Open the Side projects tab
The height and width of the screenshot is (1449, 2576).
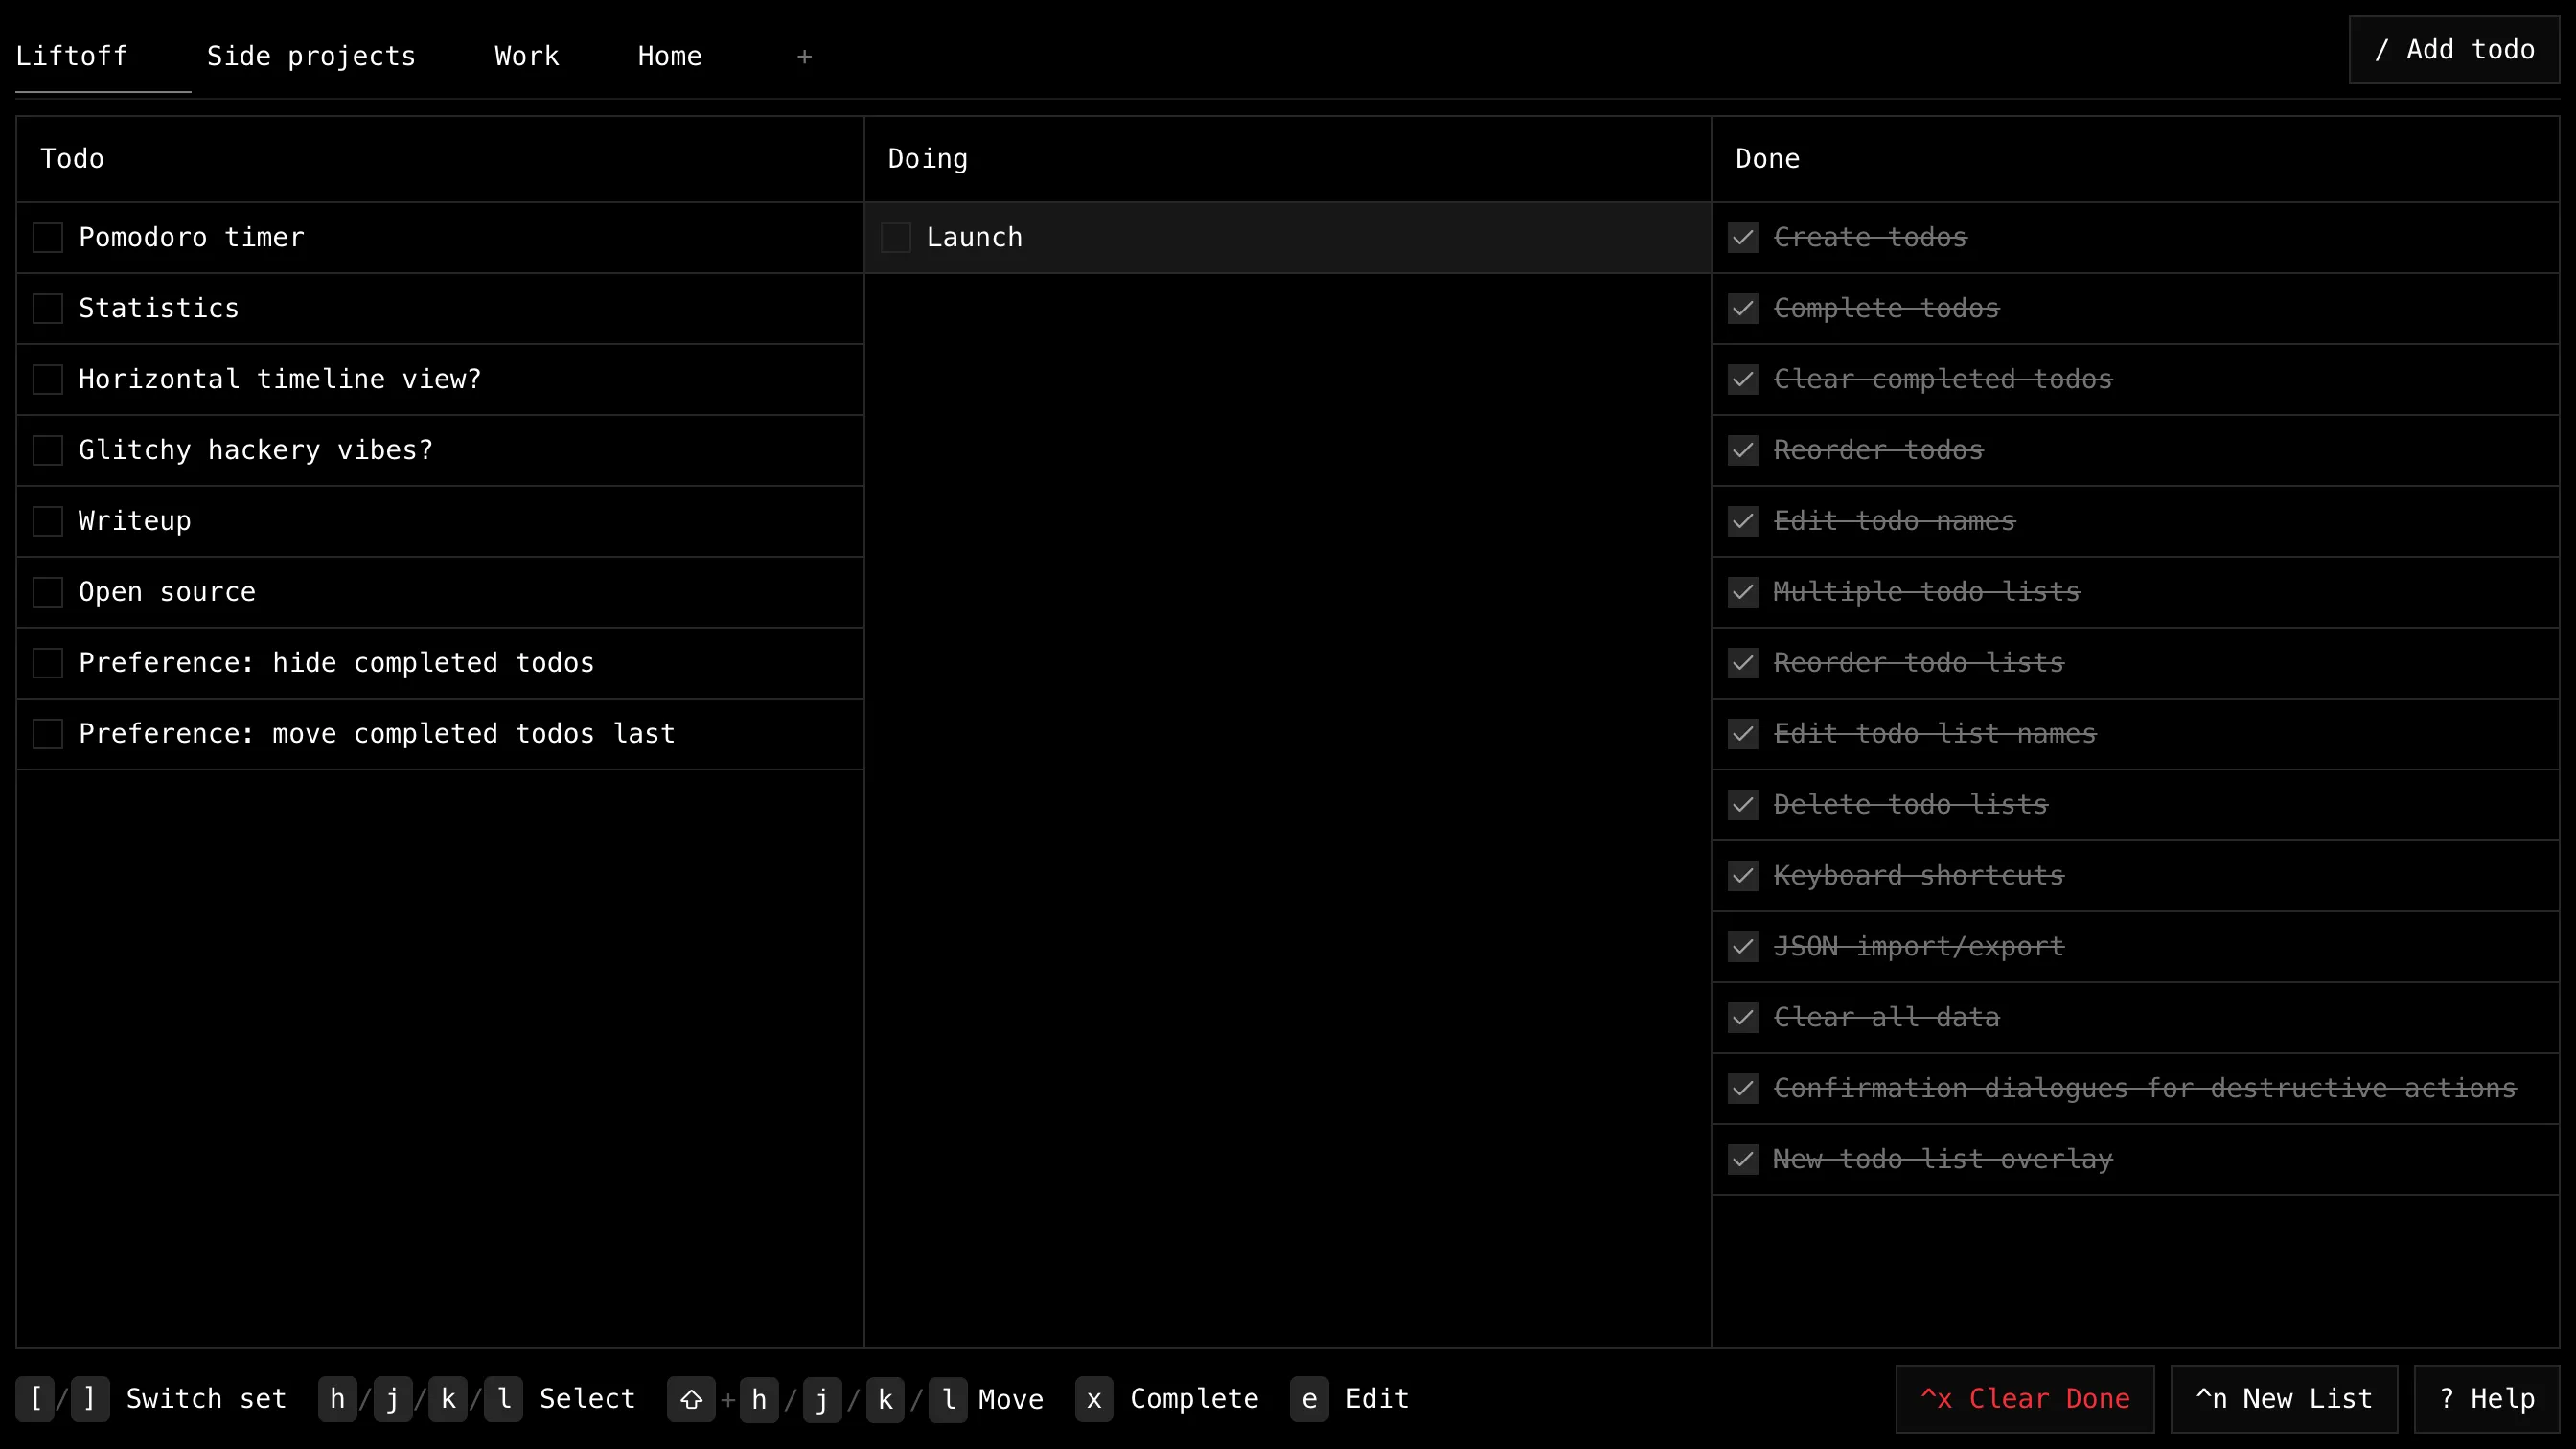click(311, 56)
